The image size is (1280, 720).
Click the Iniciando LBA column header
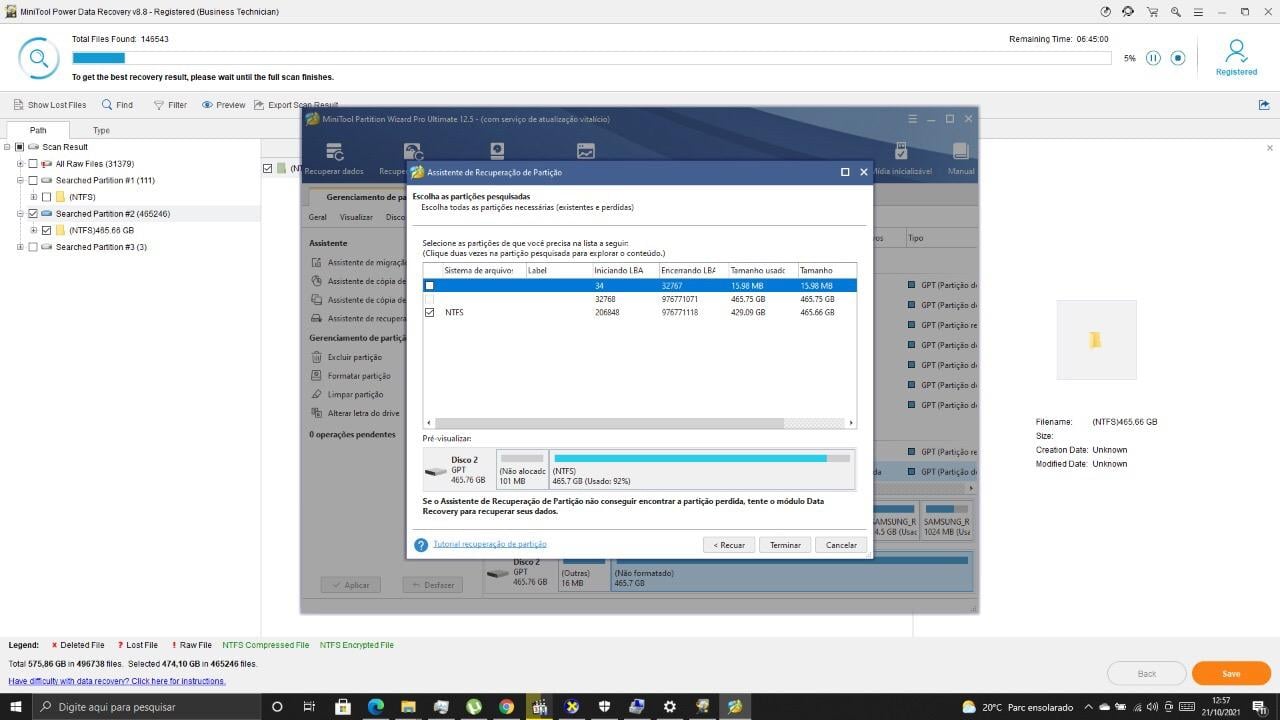(624, 270)
